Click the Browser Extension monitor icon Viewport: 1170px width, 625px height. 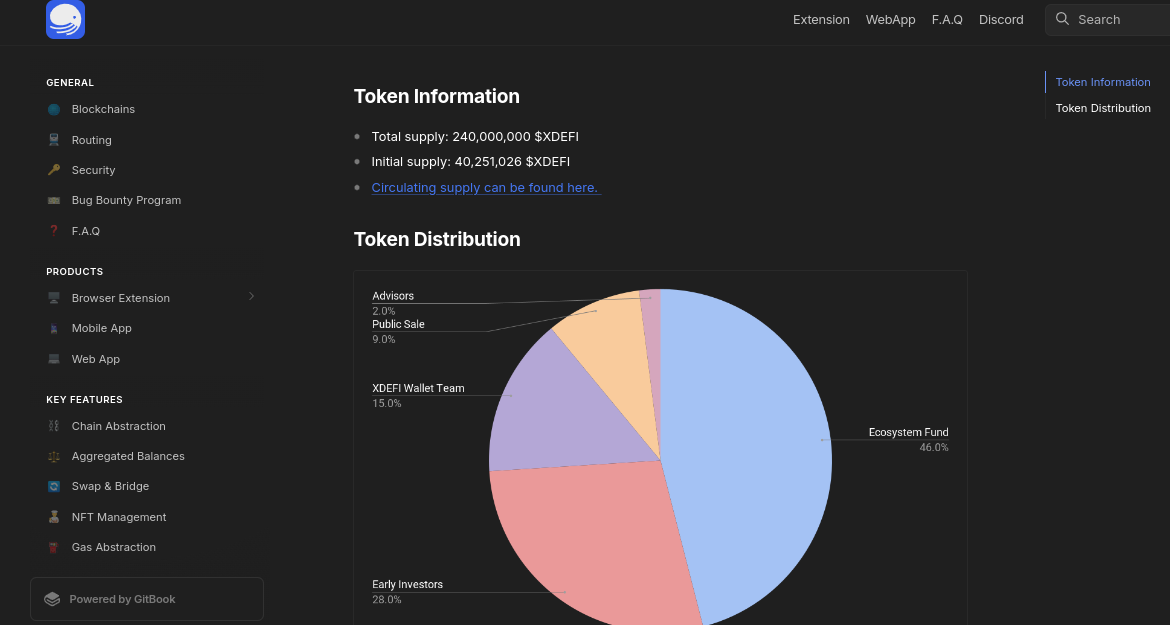54,298
